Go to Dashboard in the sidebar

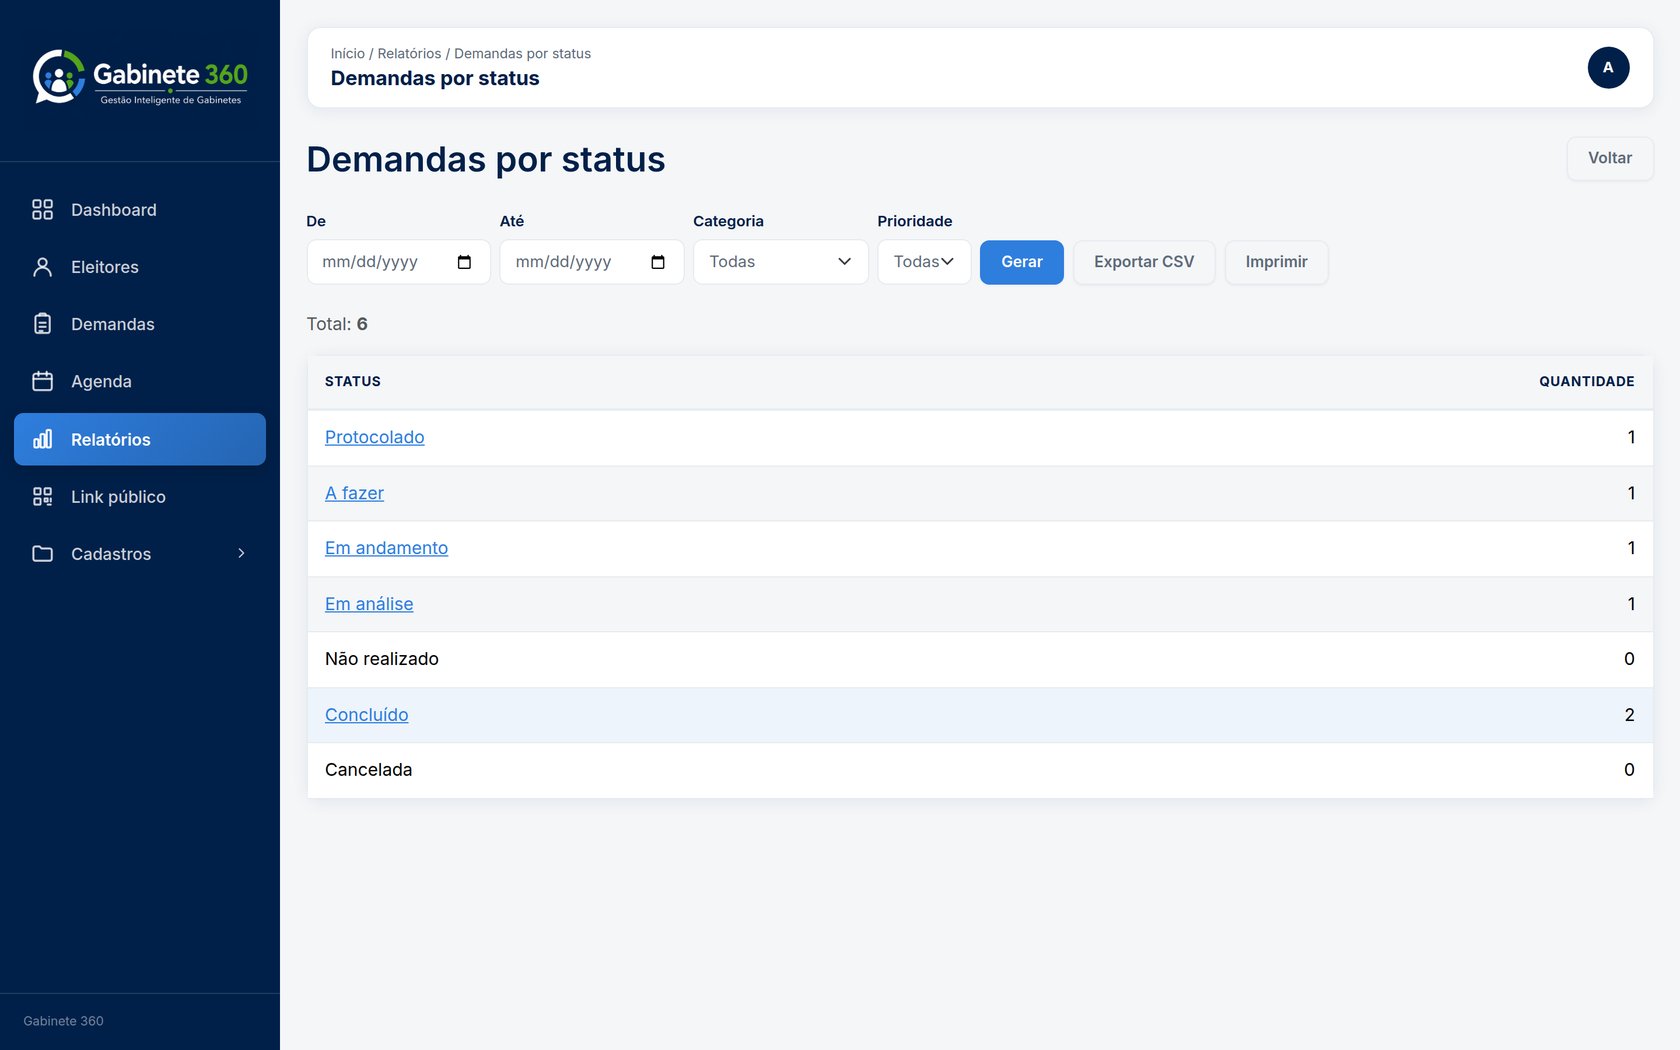(140, 209)
